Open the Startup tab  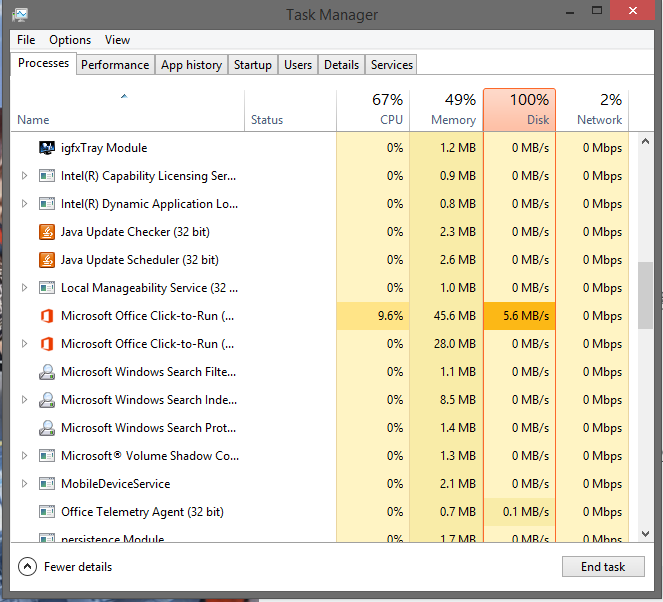tap(252, 65)
